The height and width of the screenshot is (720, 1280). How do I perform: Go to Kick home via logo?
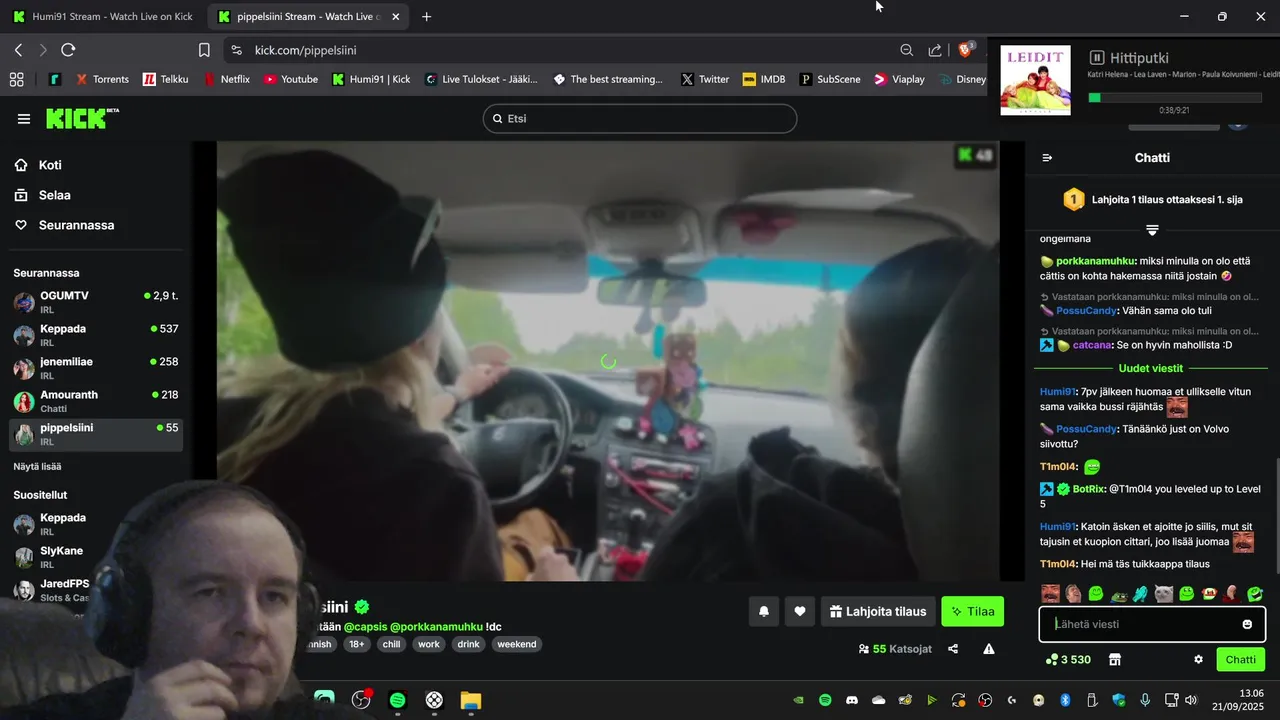[x=82, y=118]
